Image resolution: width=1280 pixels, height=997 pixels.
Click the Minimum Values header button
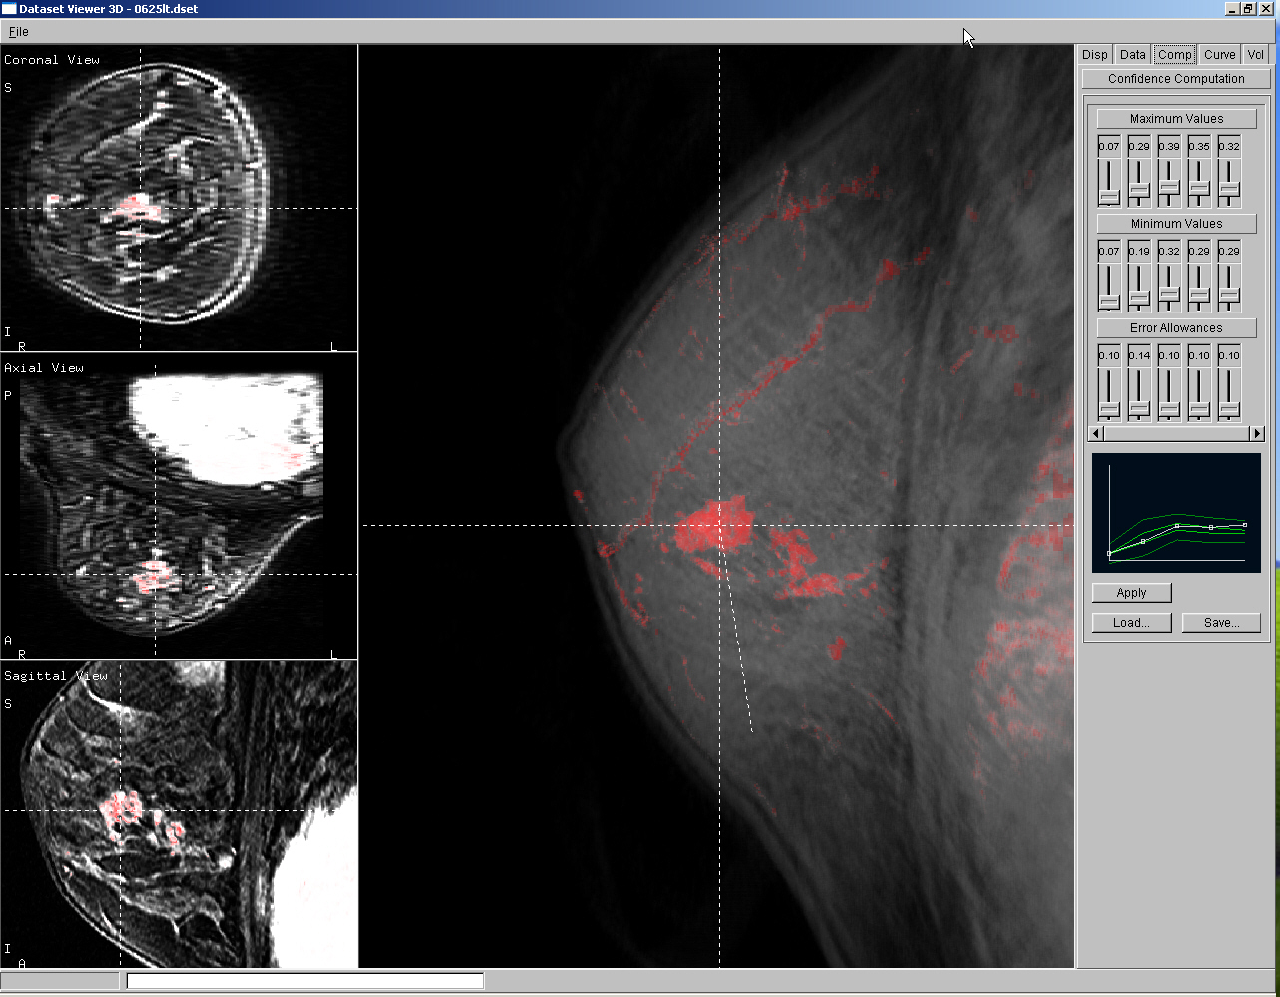click(1176, 224)
